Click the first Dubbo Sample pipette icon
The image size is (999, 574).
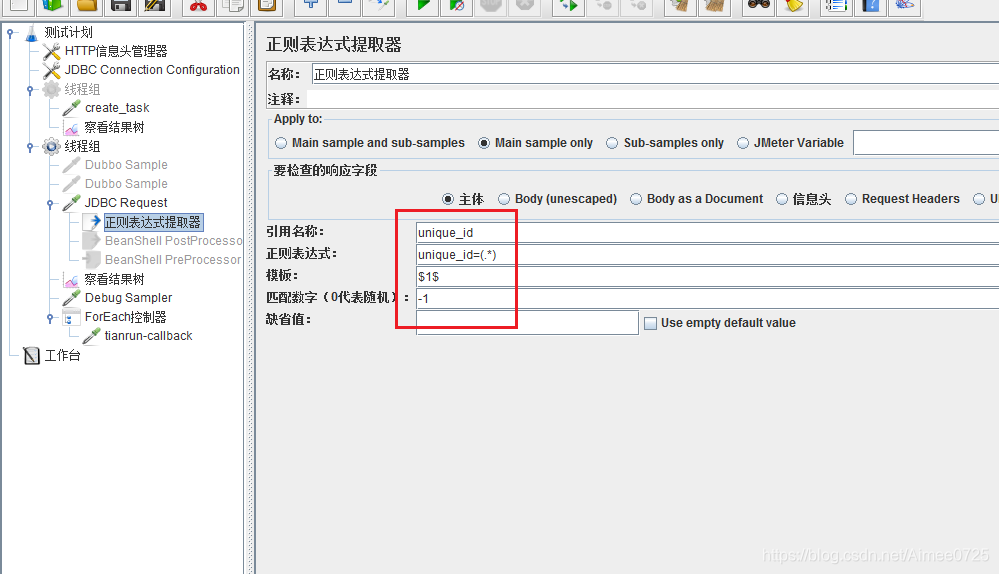[x=71, y=165]
